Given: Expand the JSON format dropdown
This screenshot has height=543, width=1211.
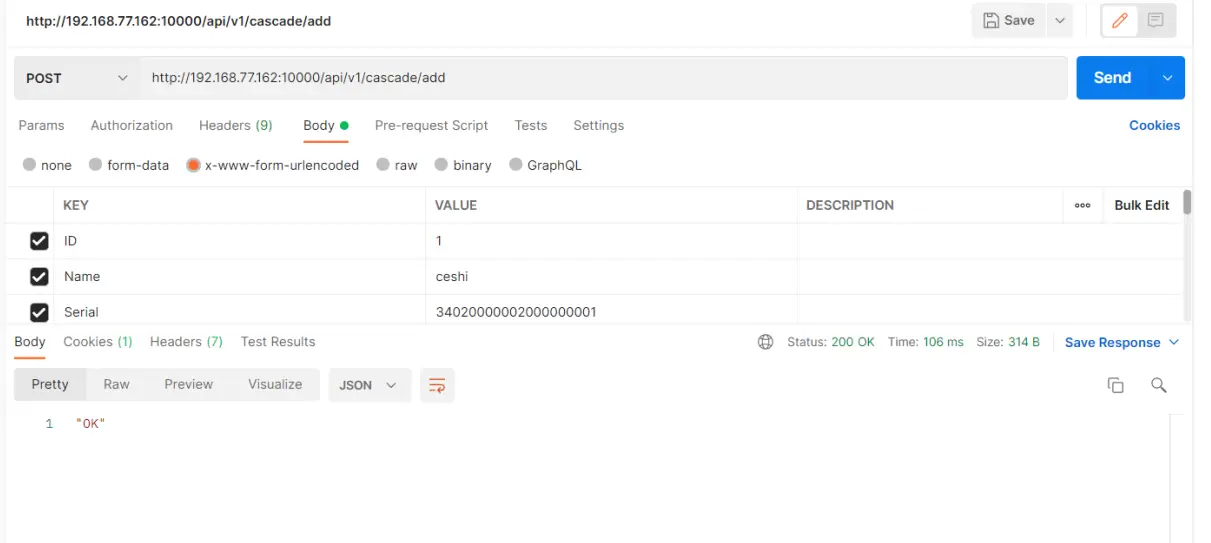Looking at the screenshot, I should 369,385.
